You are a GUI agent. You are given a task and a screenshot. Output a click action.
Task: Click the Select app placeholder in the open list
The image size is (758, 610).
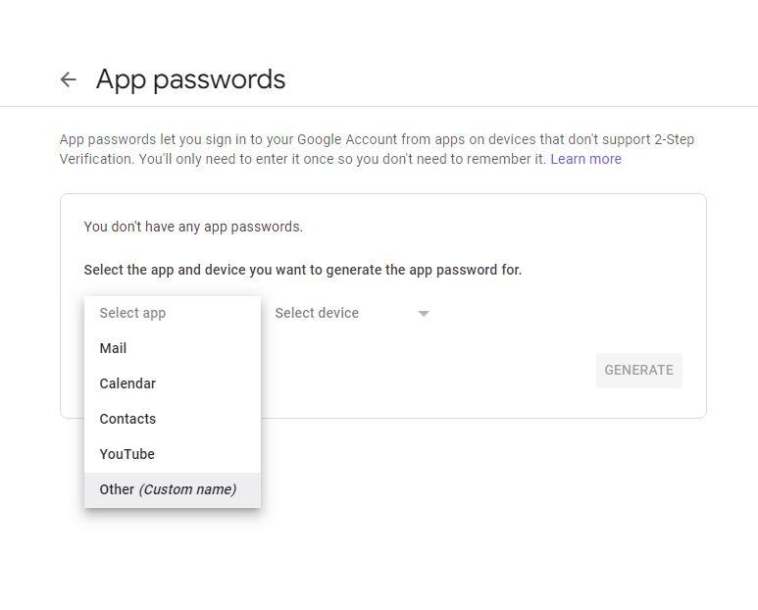[x=133, y=313]
